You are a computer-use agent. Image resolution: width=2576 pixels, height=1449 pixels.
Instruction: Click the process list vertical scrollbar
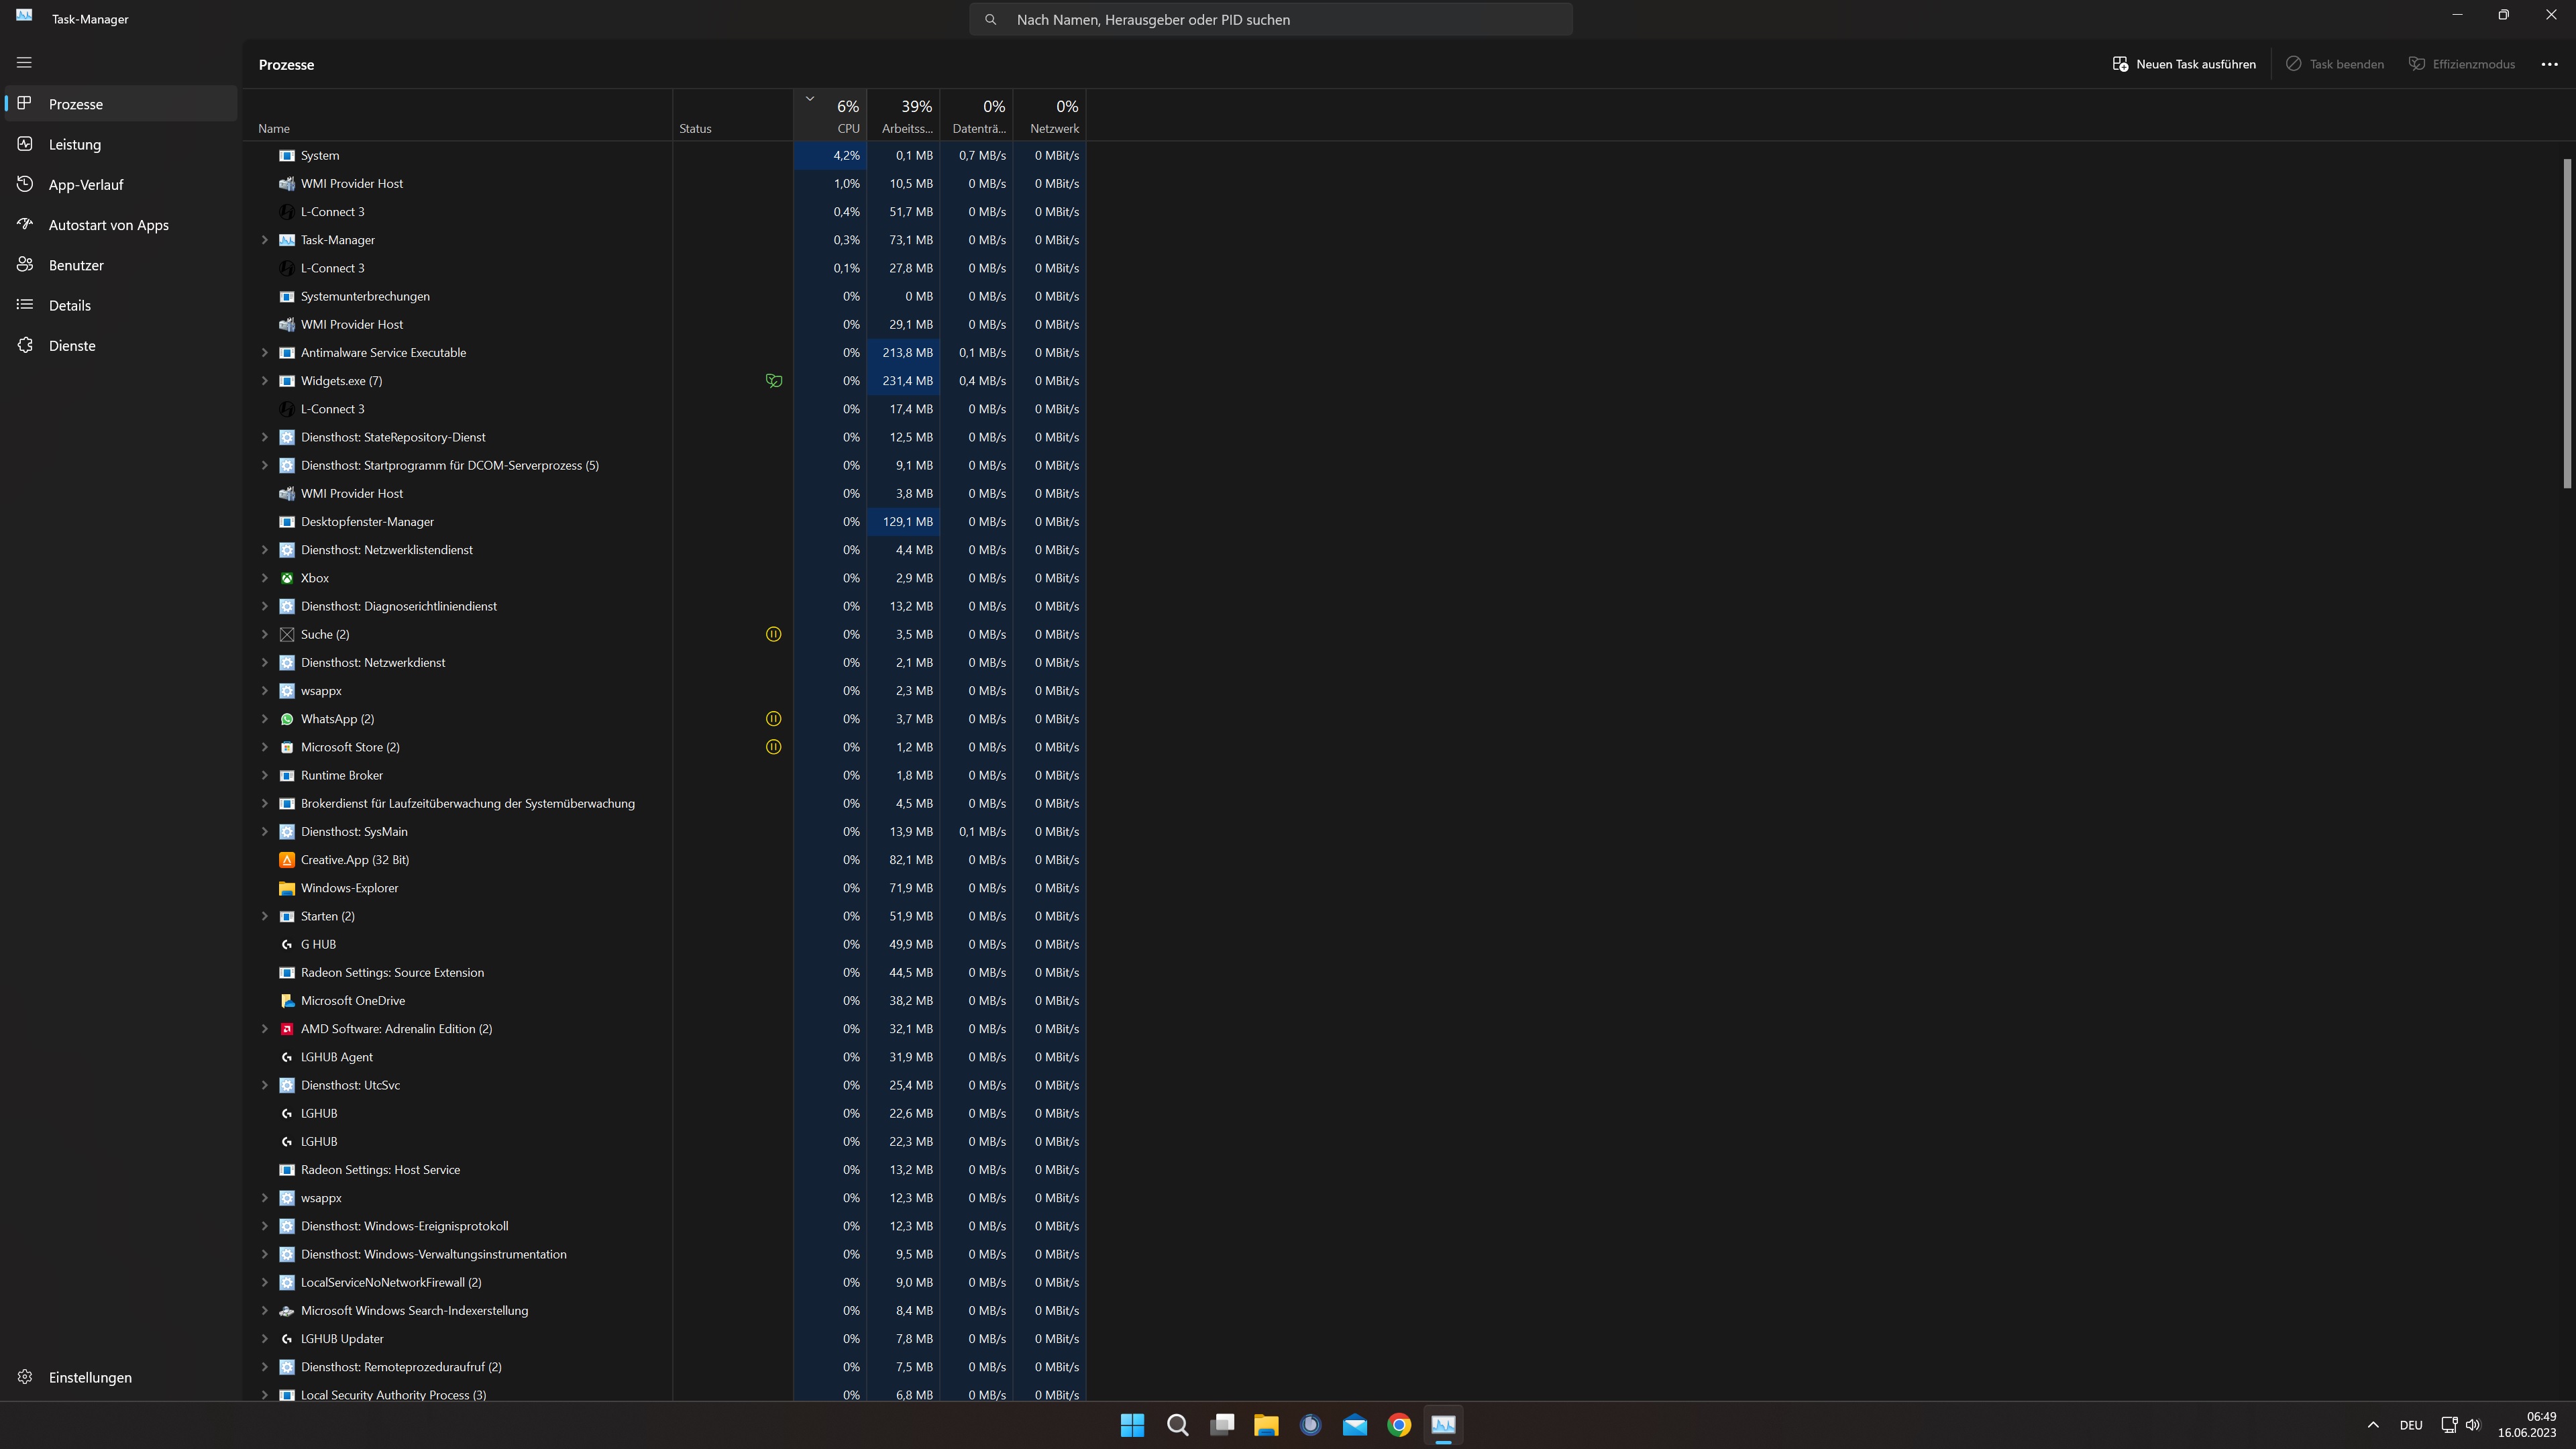[2567, 323]
